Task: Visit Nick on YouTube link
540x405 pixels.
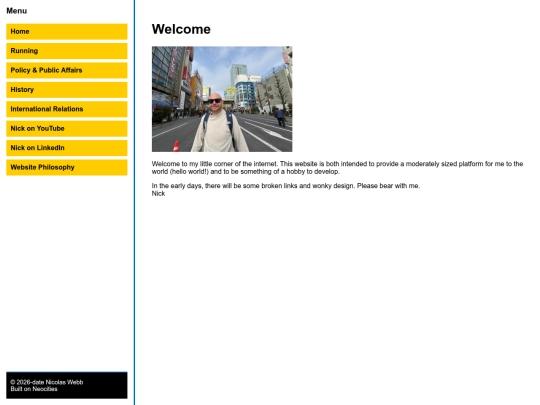Action: click(x=67, y=128)
